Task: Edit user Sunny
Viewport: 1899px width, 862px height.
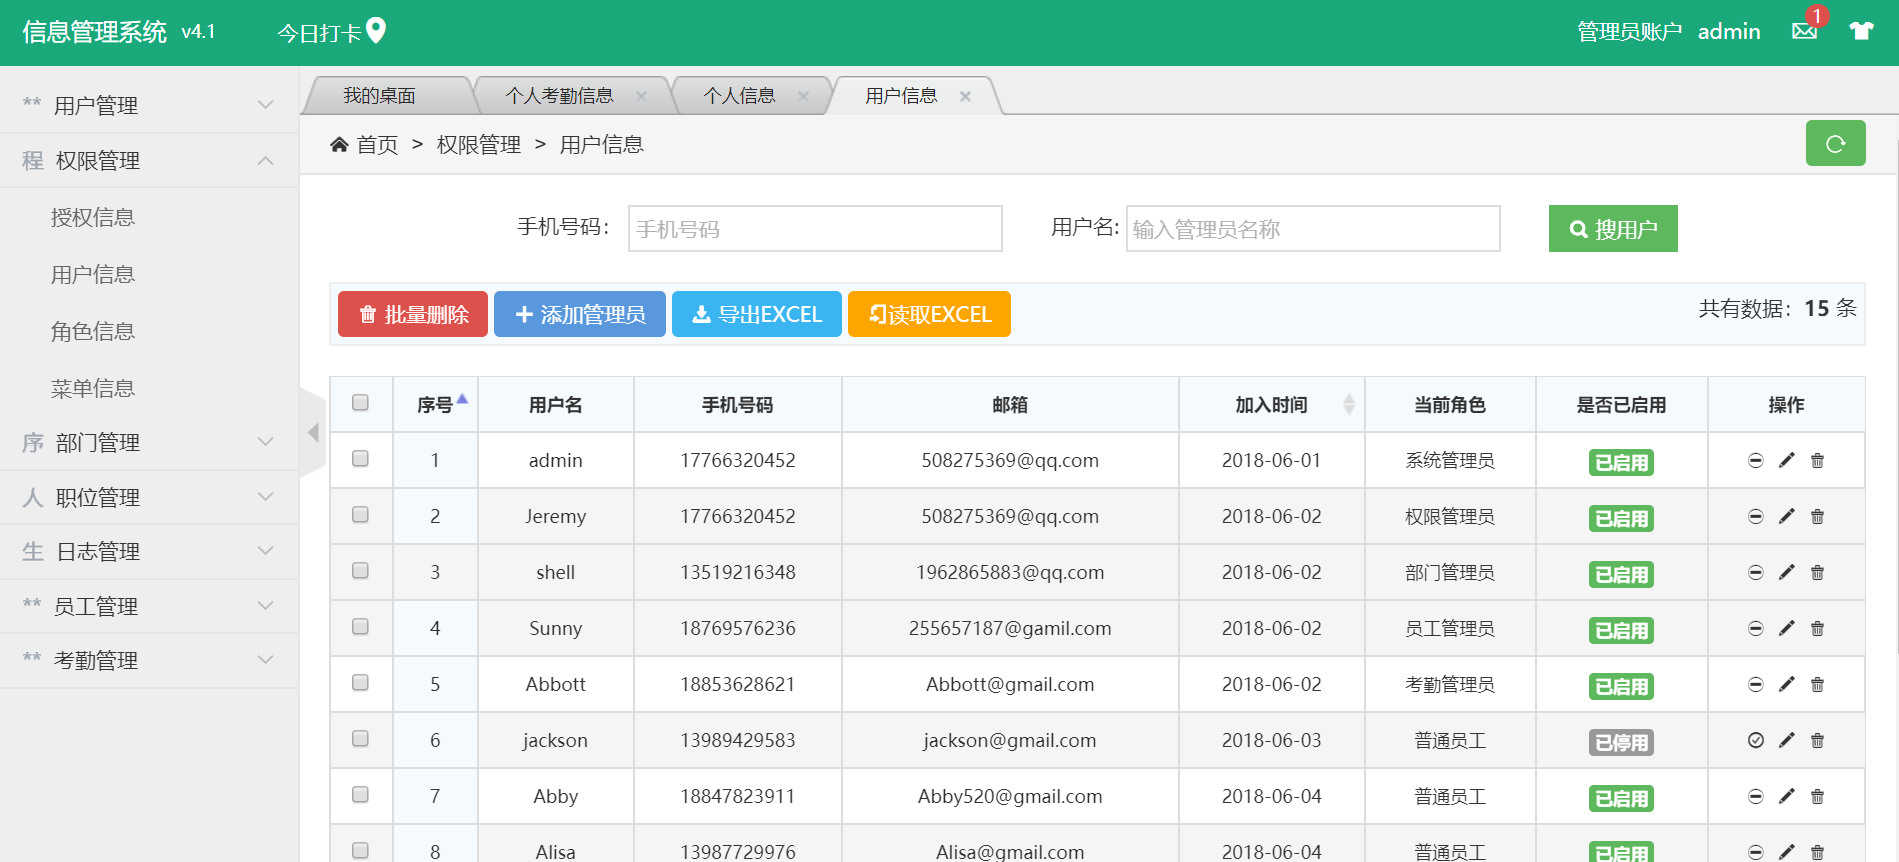Action: point(1786,628)
